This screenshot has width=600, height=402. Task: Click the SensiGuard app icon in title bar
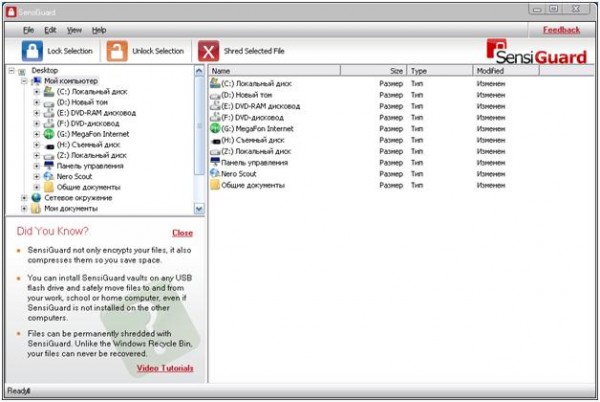11,12
